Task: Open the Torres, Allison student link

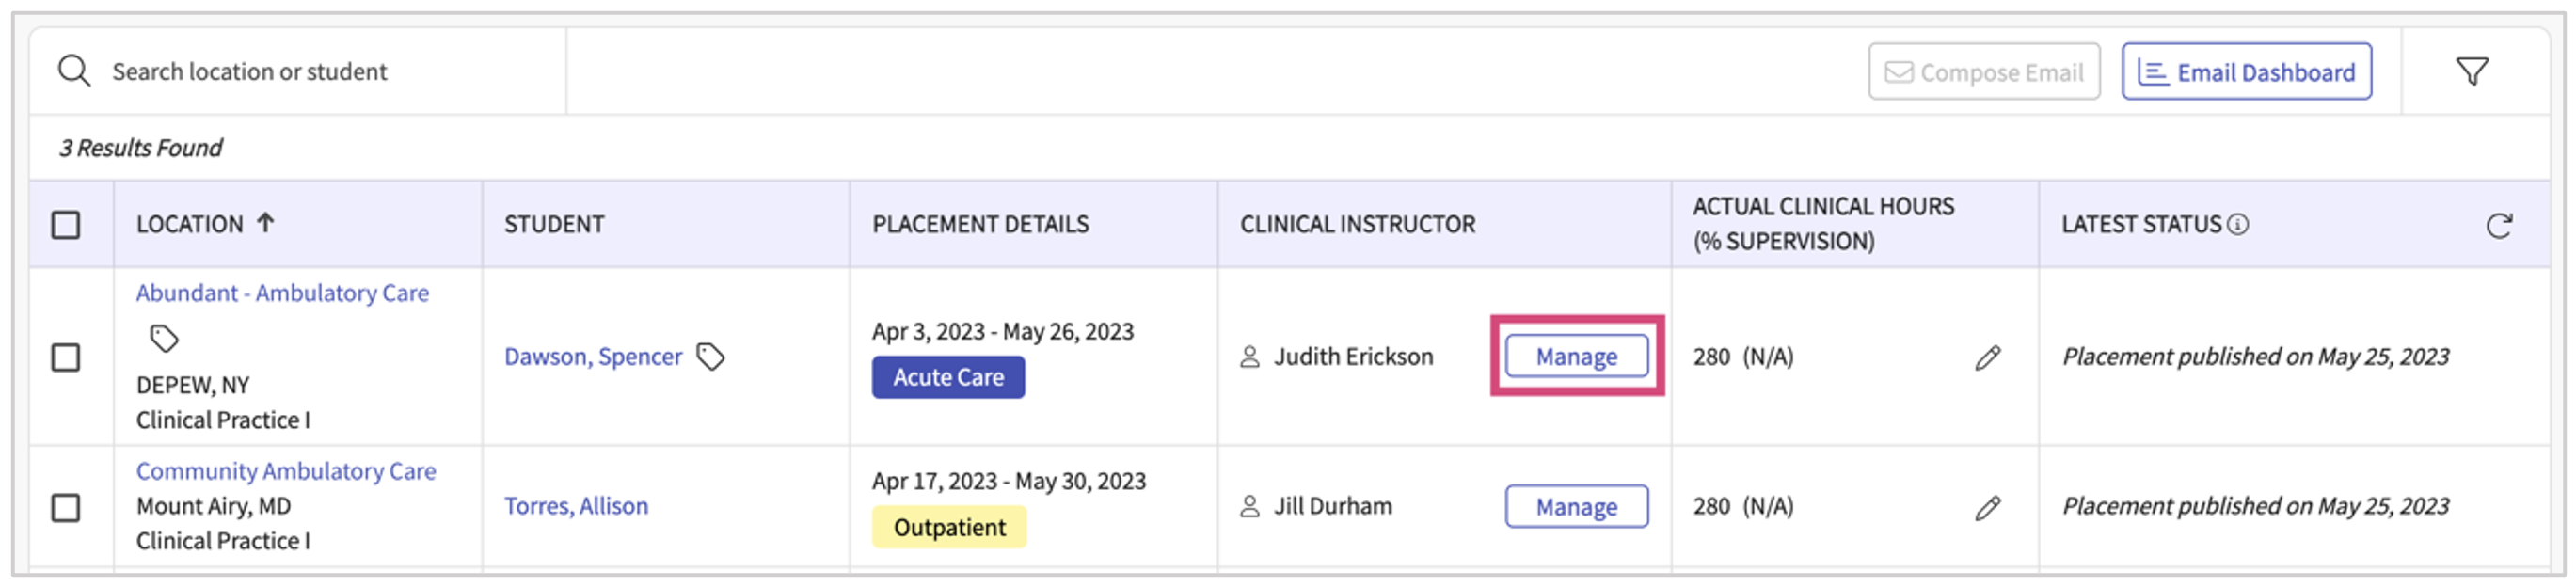Action: tap(576, 506)
